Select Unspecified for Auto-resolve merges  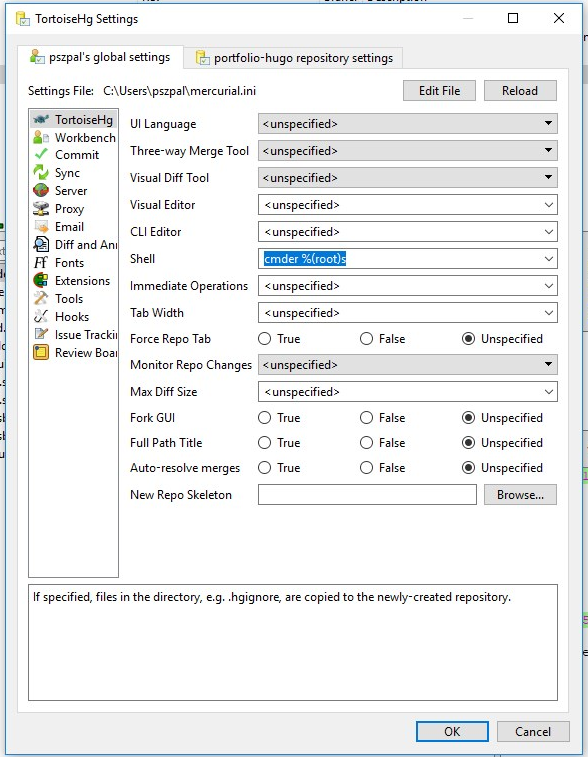point(468,468)
